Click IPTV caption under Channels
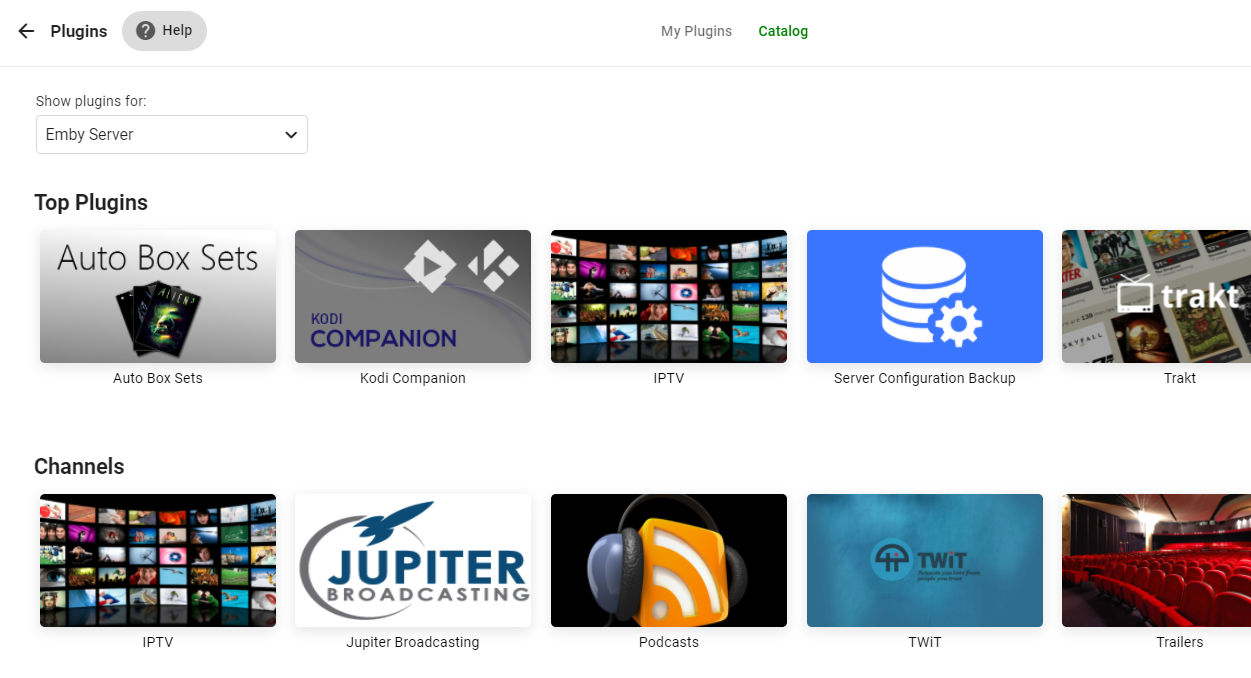Viewport: 1251px width, 678px height. (158, 642)
